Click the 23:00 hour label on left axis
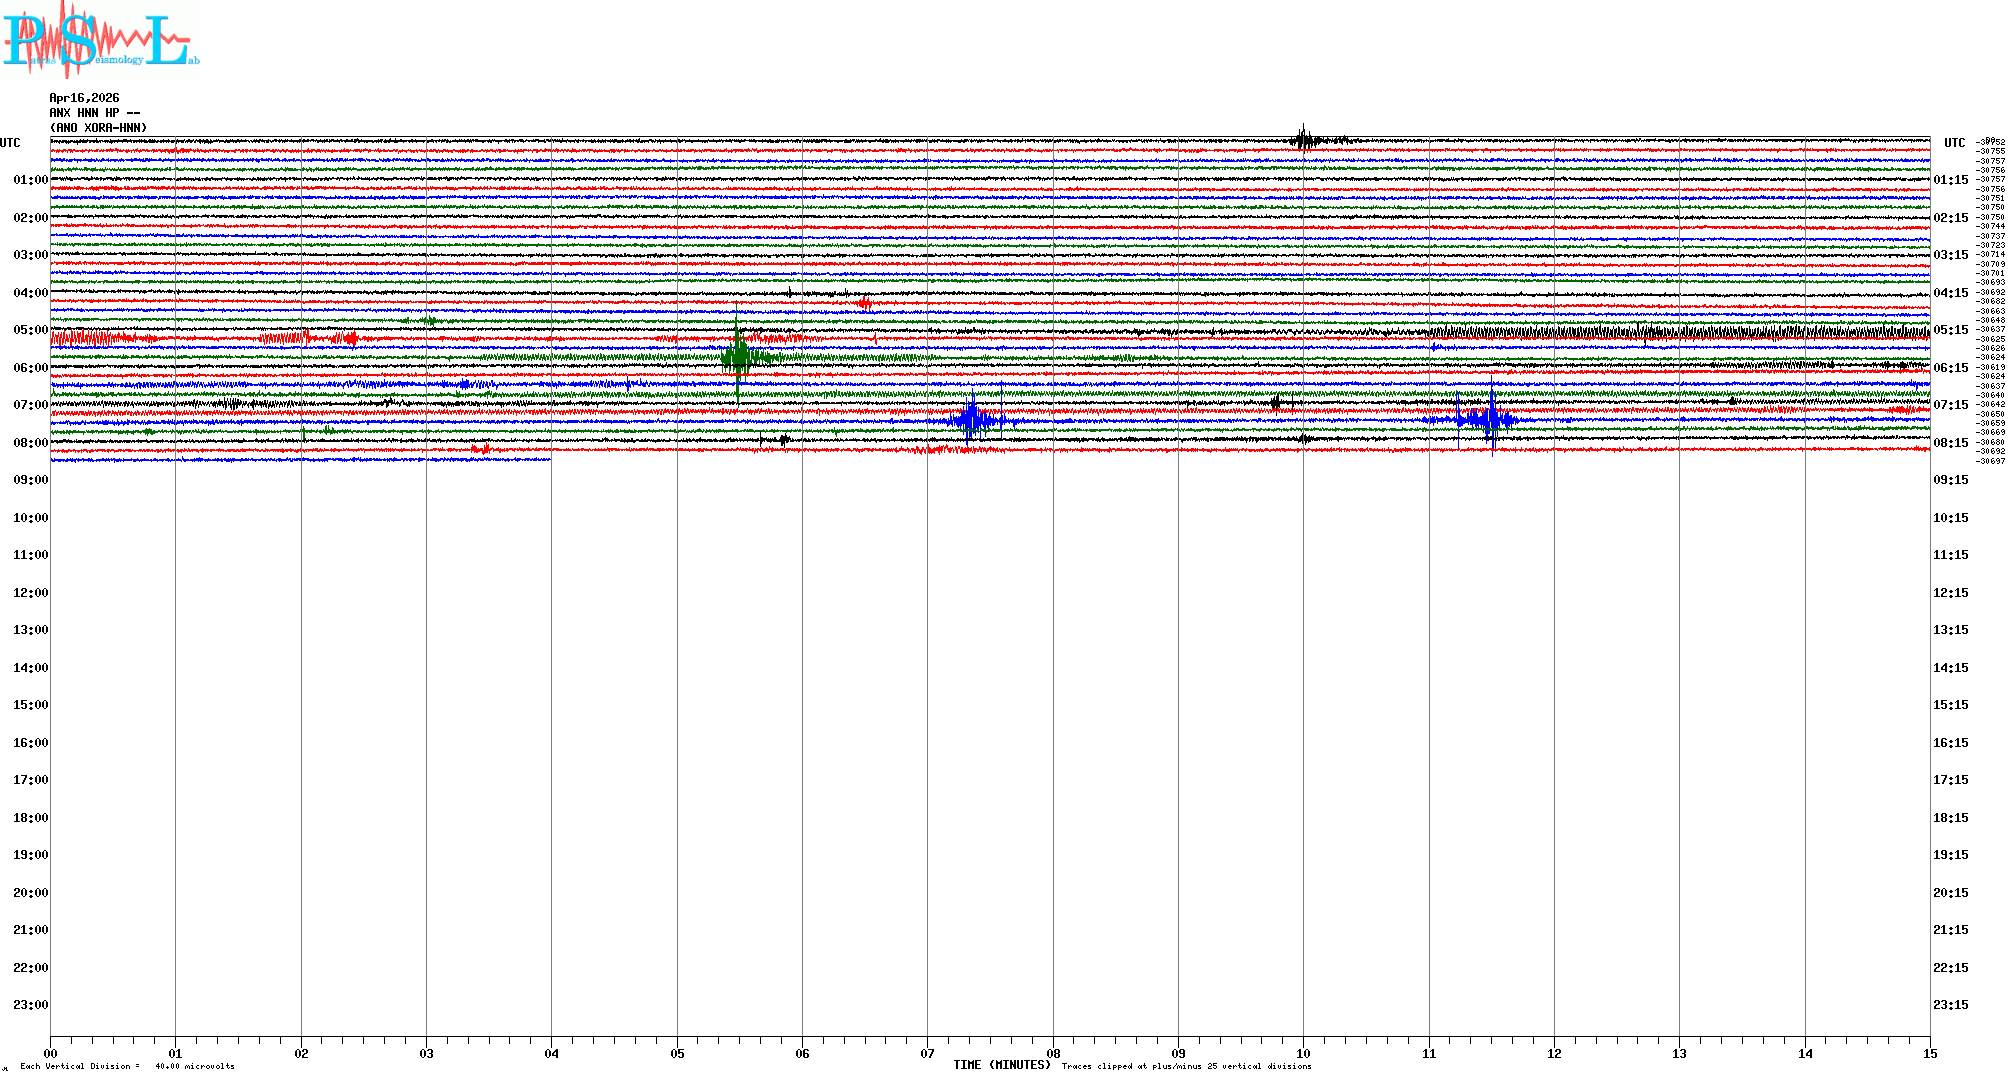The width and height of the screenshot is (2010, 1080). click(30, 1005)
